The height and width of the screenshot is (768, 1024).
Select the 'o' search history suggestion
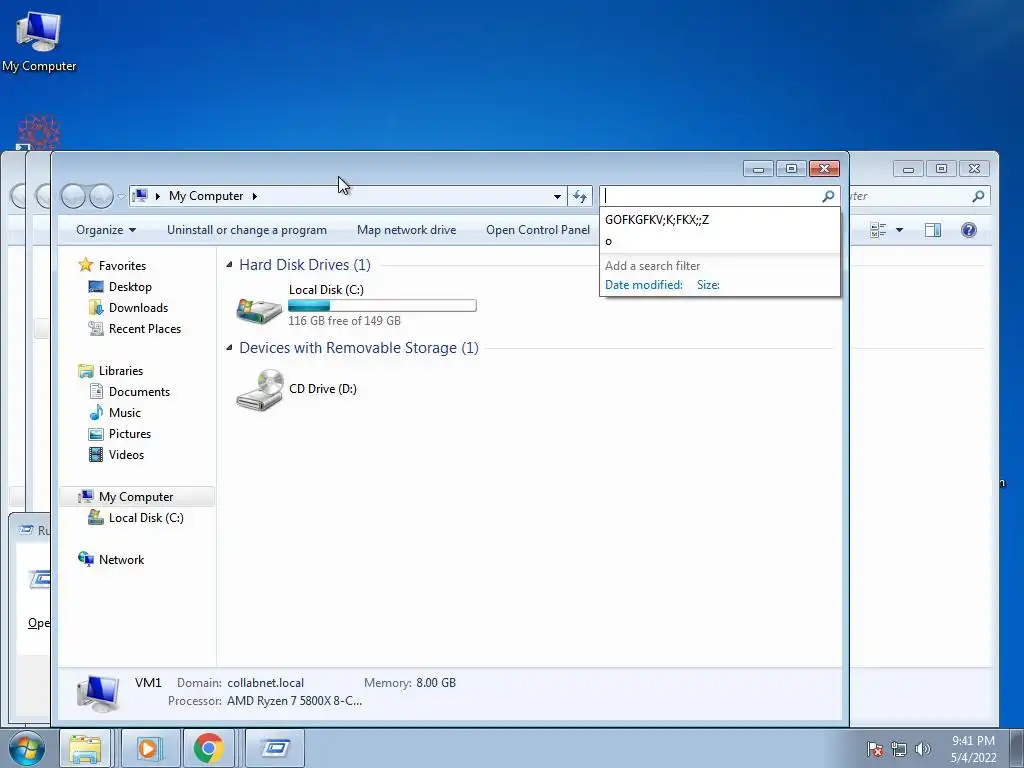coord(720,241)
